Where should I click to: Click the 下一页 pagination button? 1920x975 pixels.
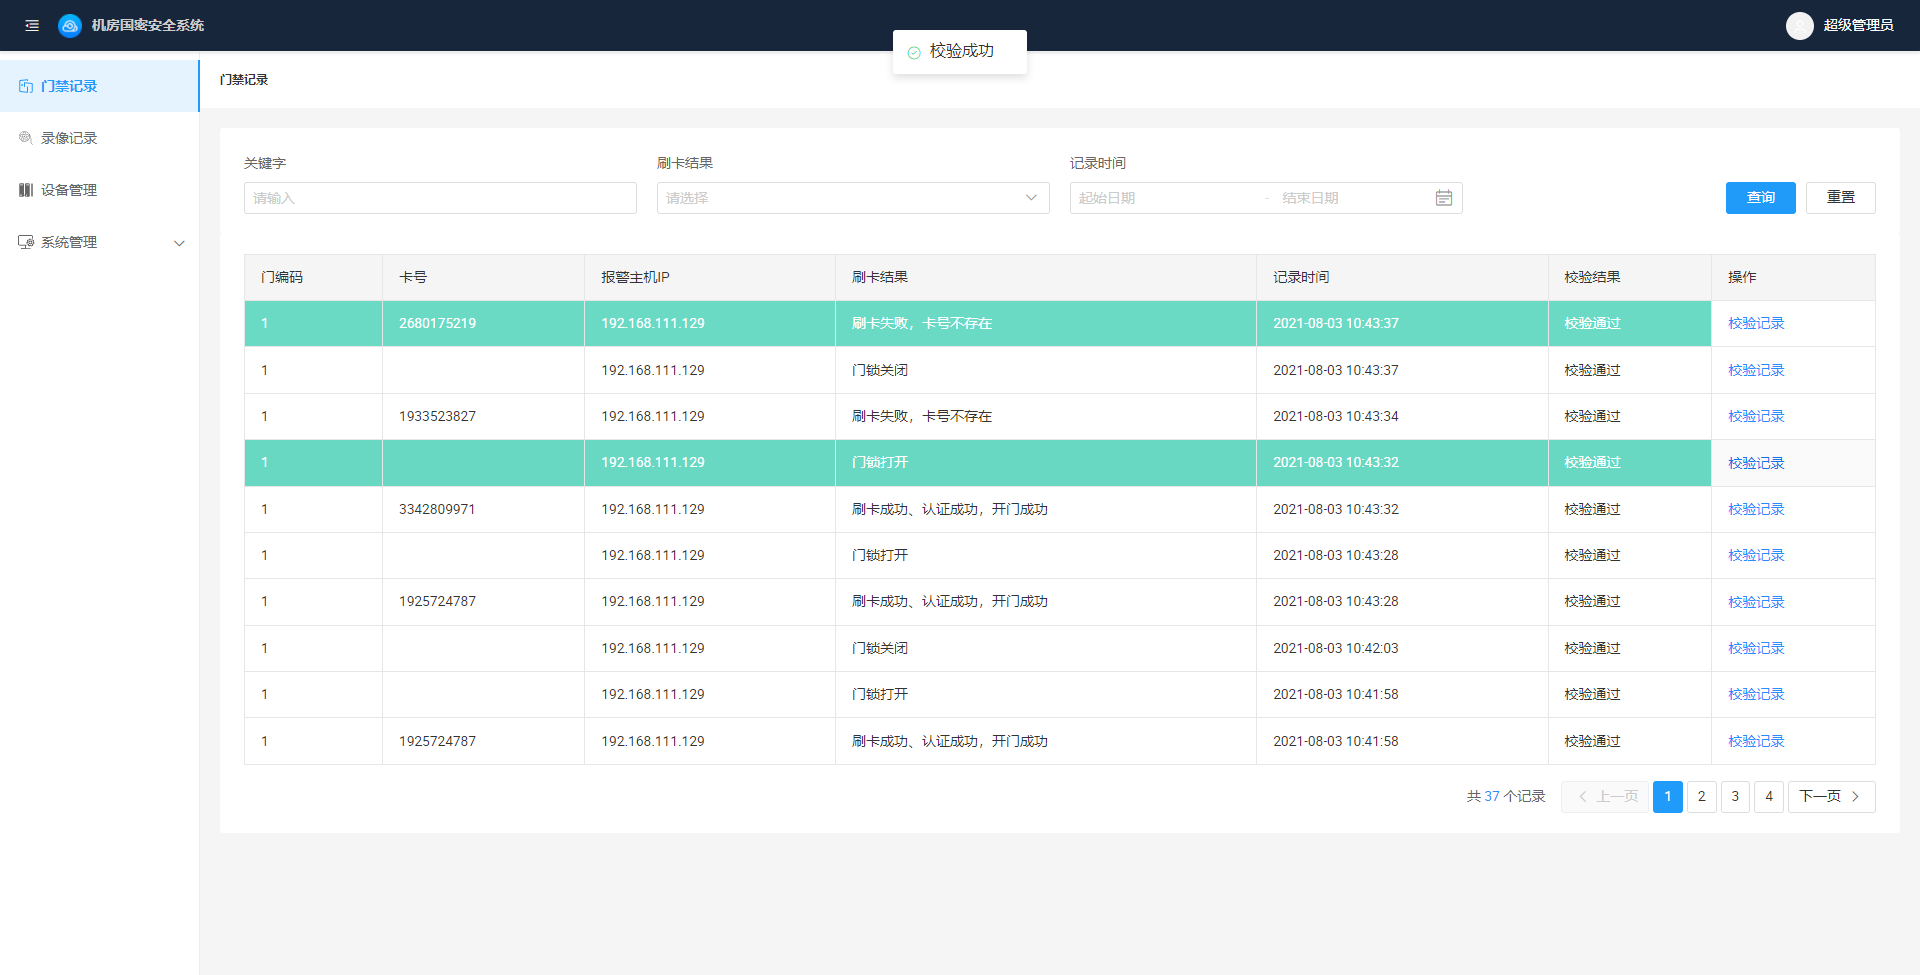(x=1830, y=797)
